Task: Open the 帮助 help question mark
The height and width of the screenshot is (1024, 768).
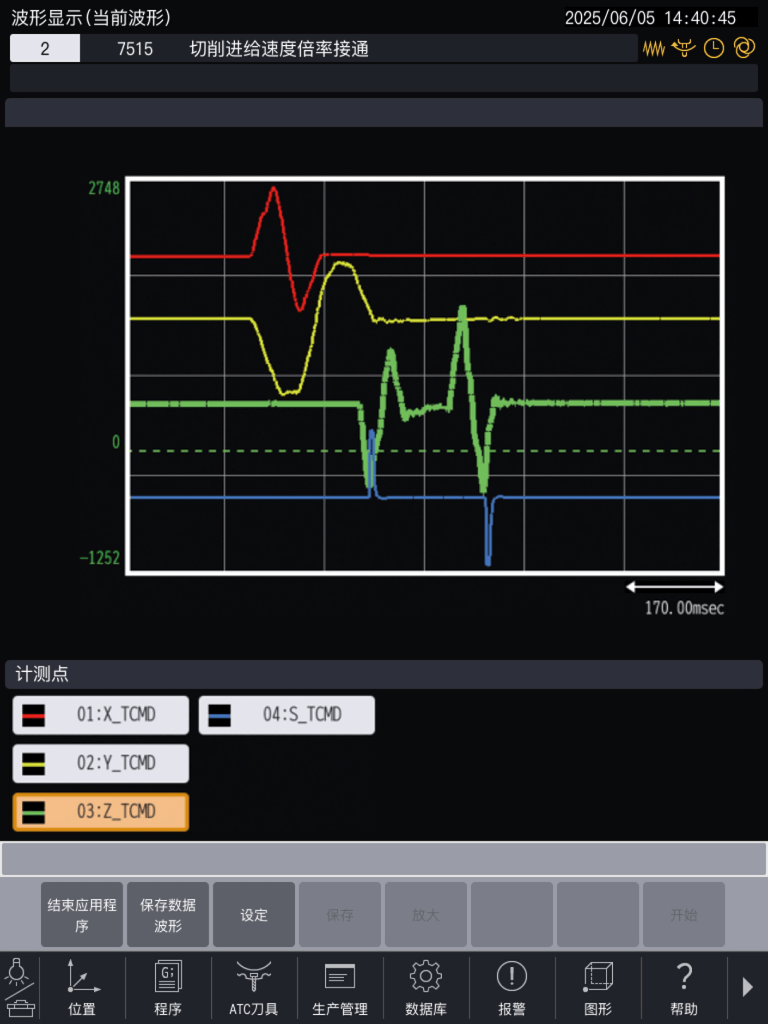Action: click(x=684, y=988)
